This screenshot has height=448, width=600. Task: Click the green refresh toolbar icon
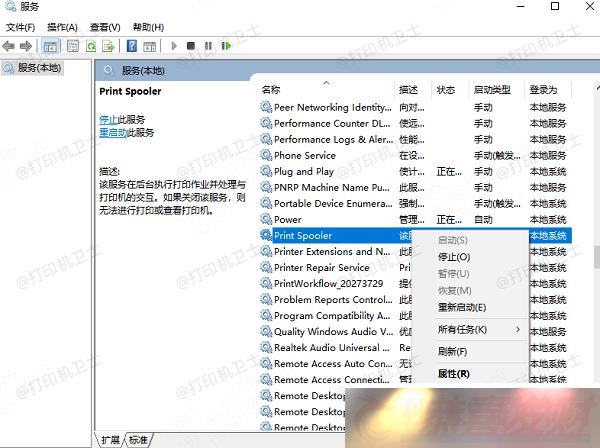[x=91, y=46]
